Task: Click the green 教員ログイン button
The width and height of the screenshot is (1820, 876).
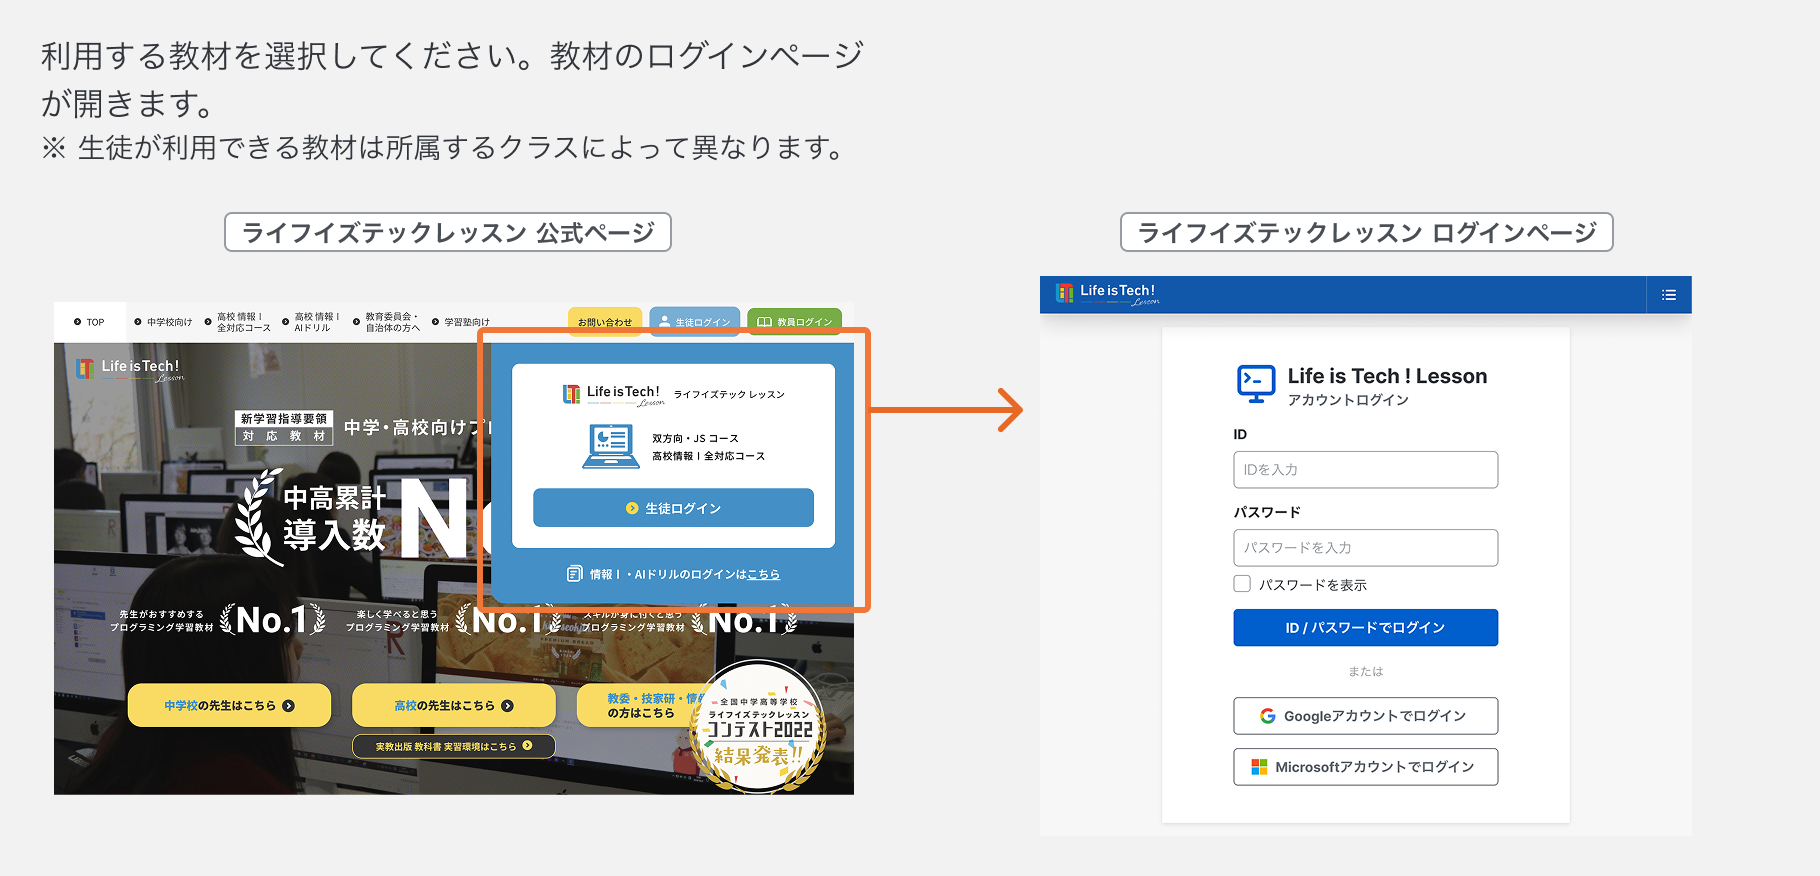Action: pos(795,321)
